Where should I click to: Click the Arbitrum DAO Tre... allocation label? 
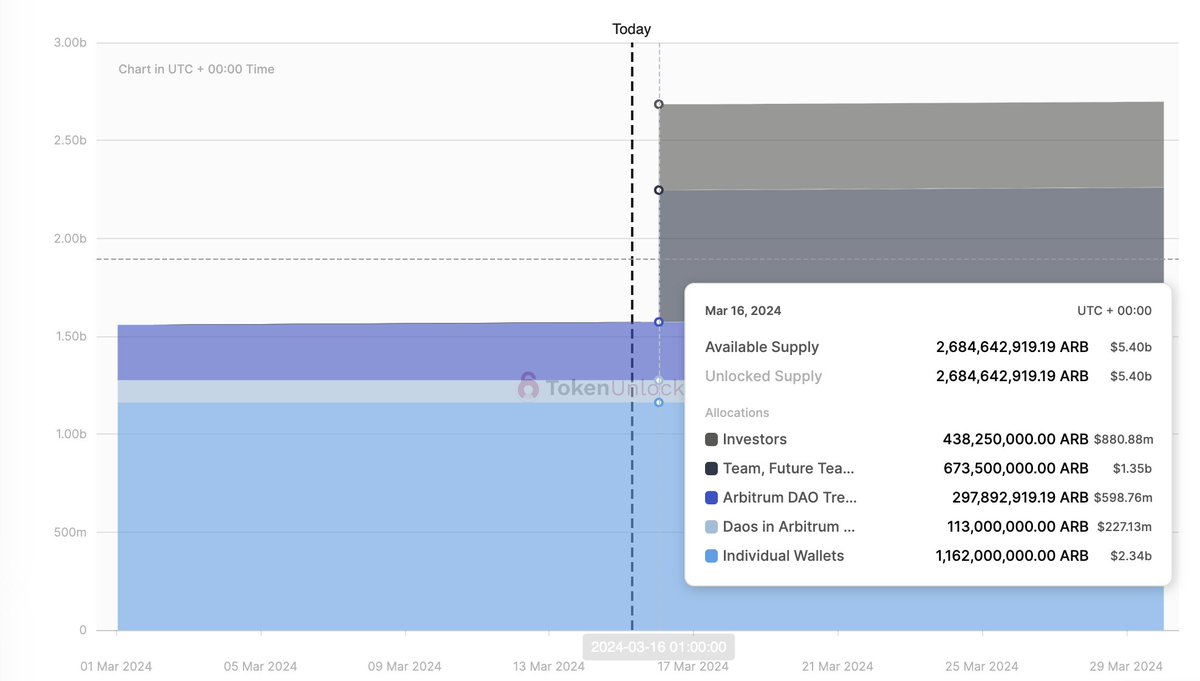790,497
